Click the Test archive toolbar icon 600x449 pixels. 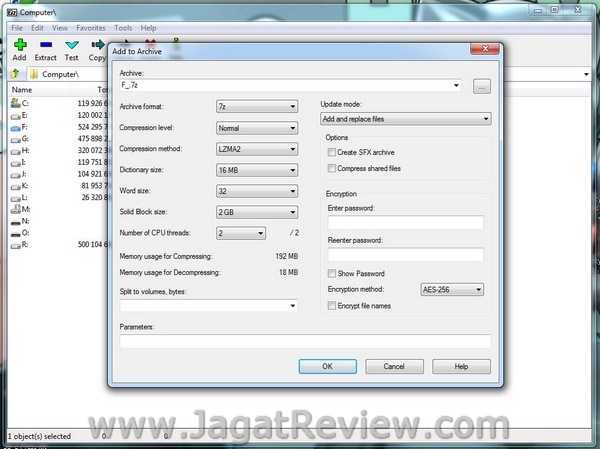(x=72, y=46)
